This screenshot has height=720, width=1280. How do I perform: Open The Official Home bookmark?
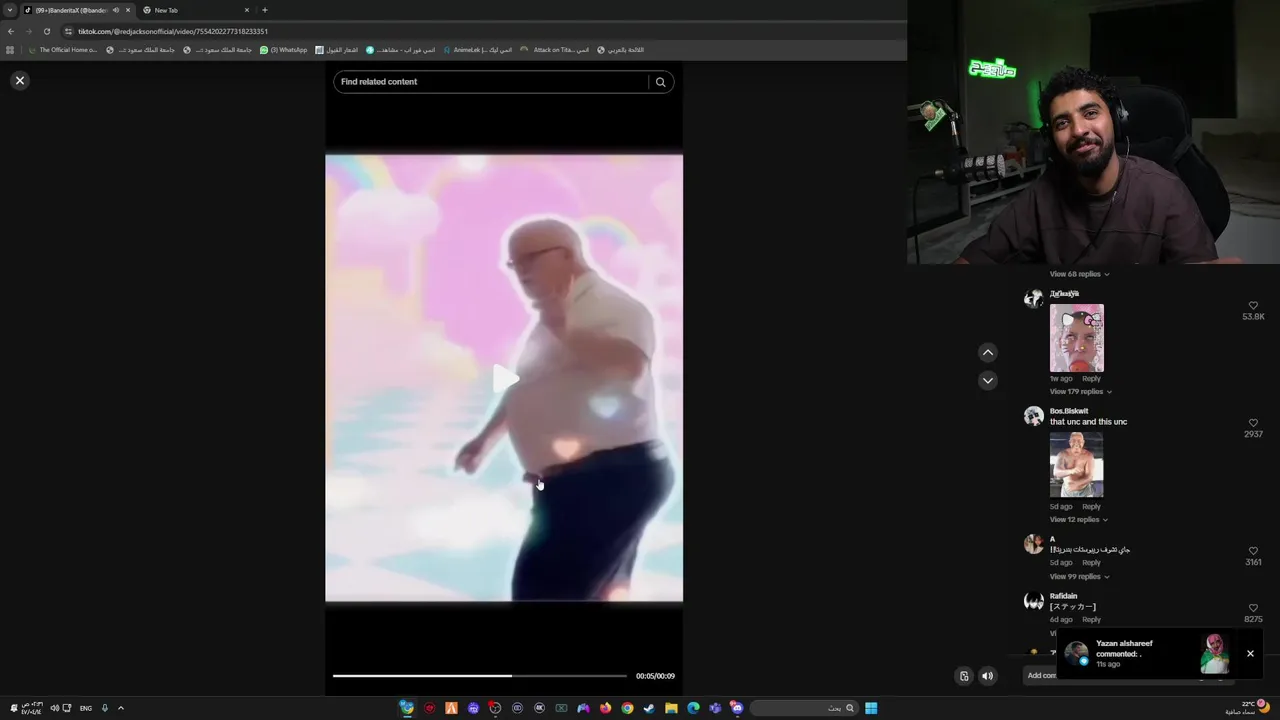coord(63,50)
